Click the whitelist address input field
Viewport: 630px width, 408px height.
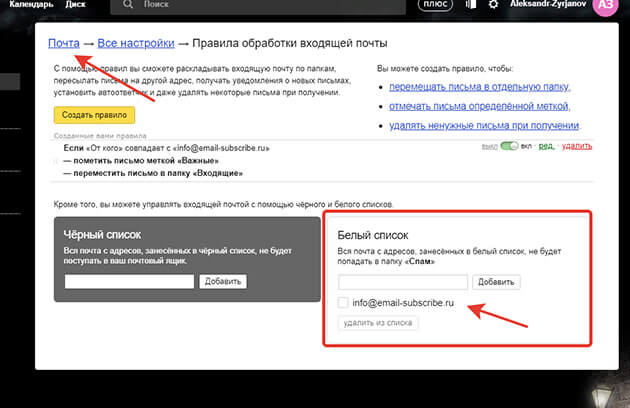403,282
